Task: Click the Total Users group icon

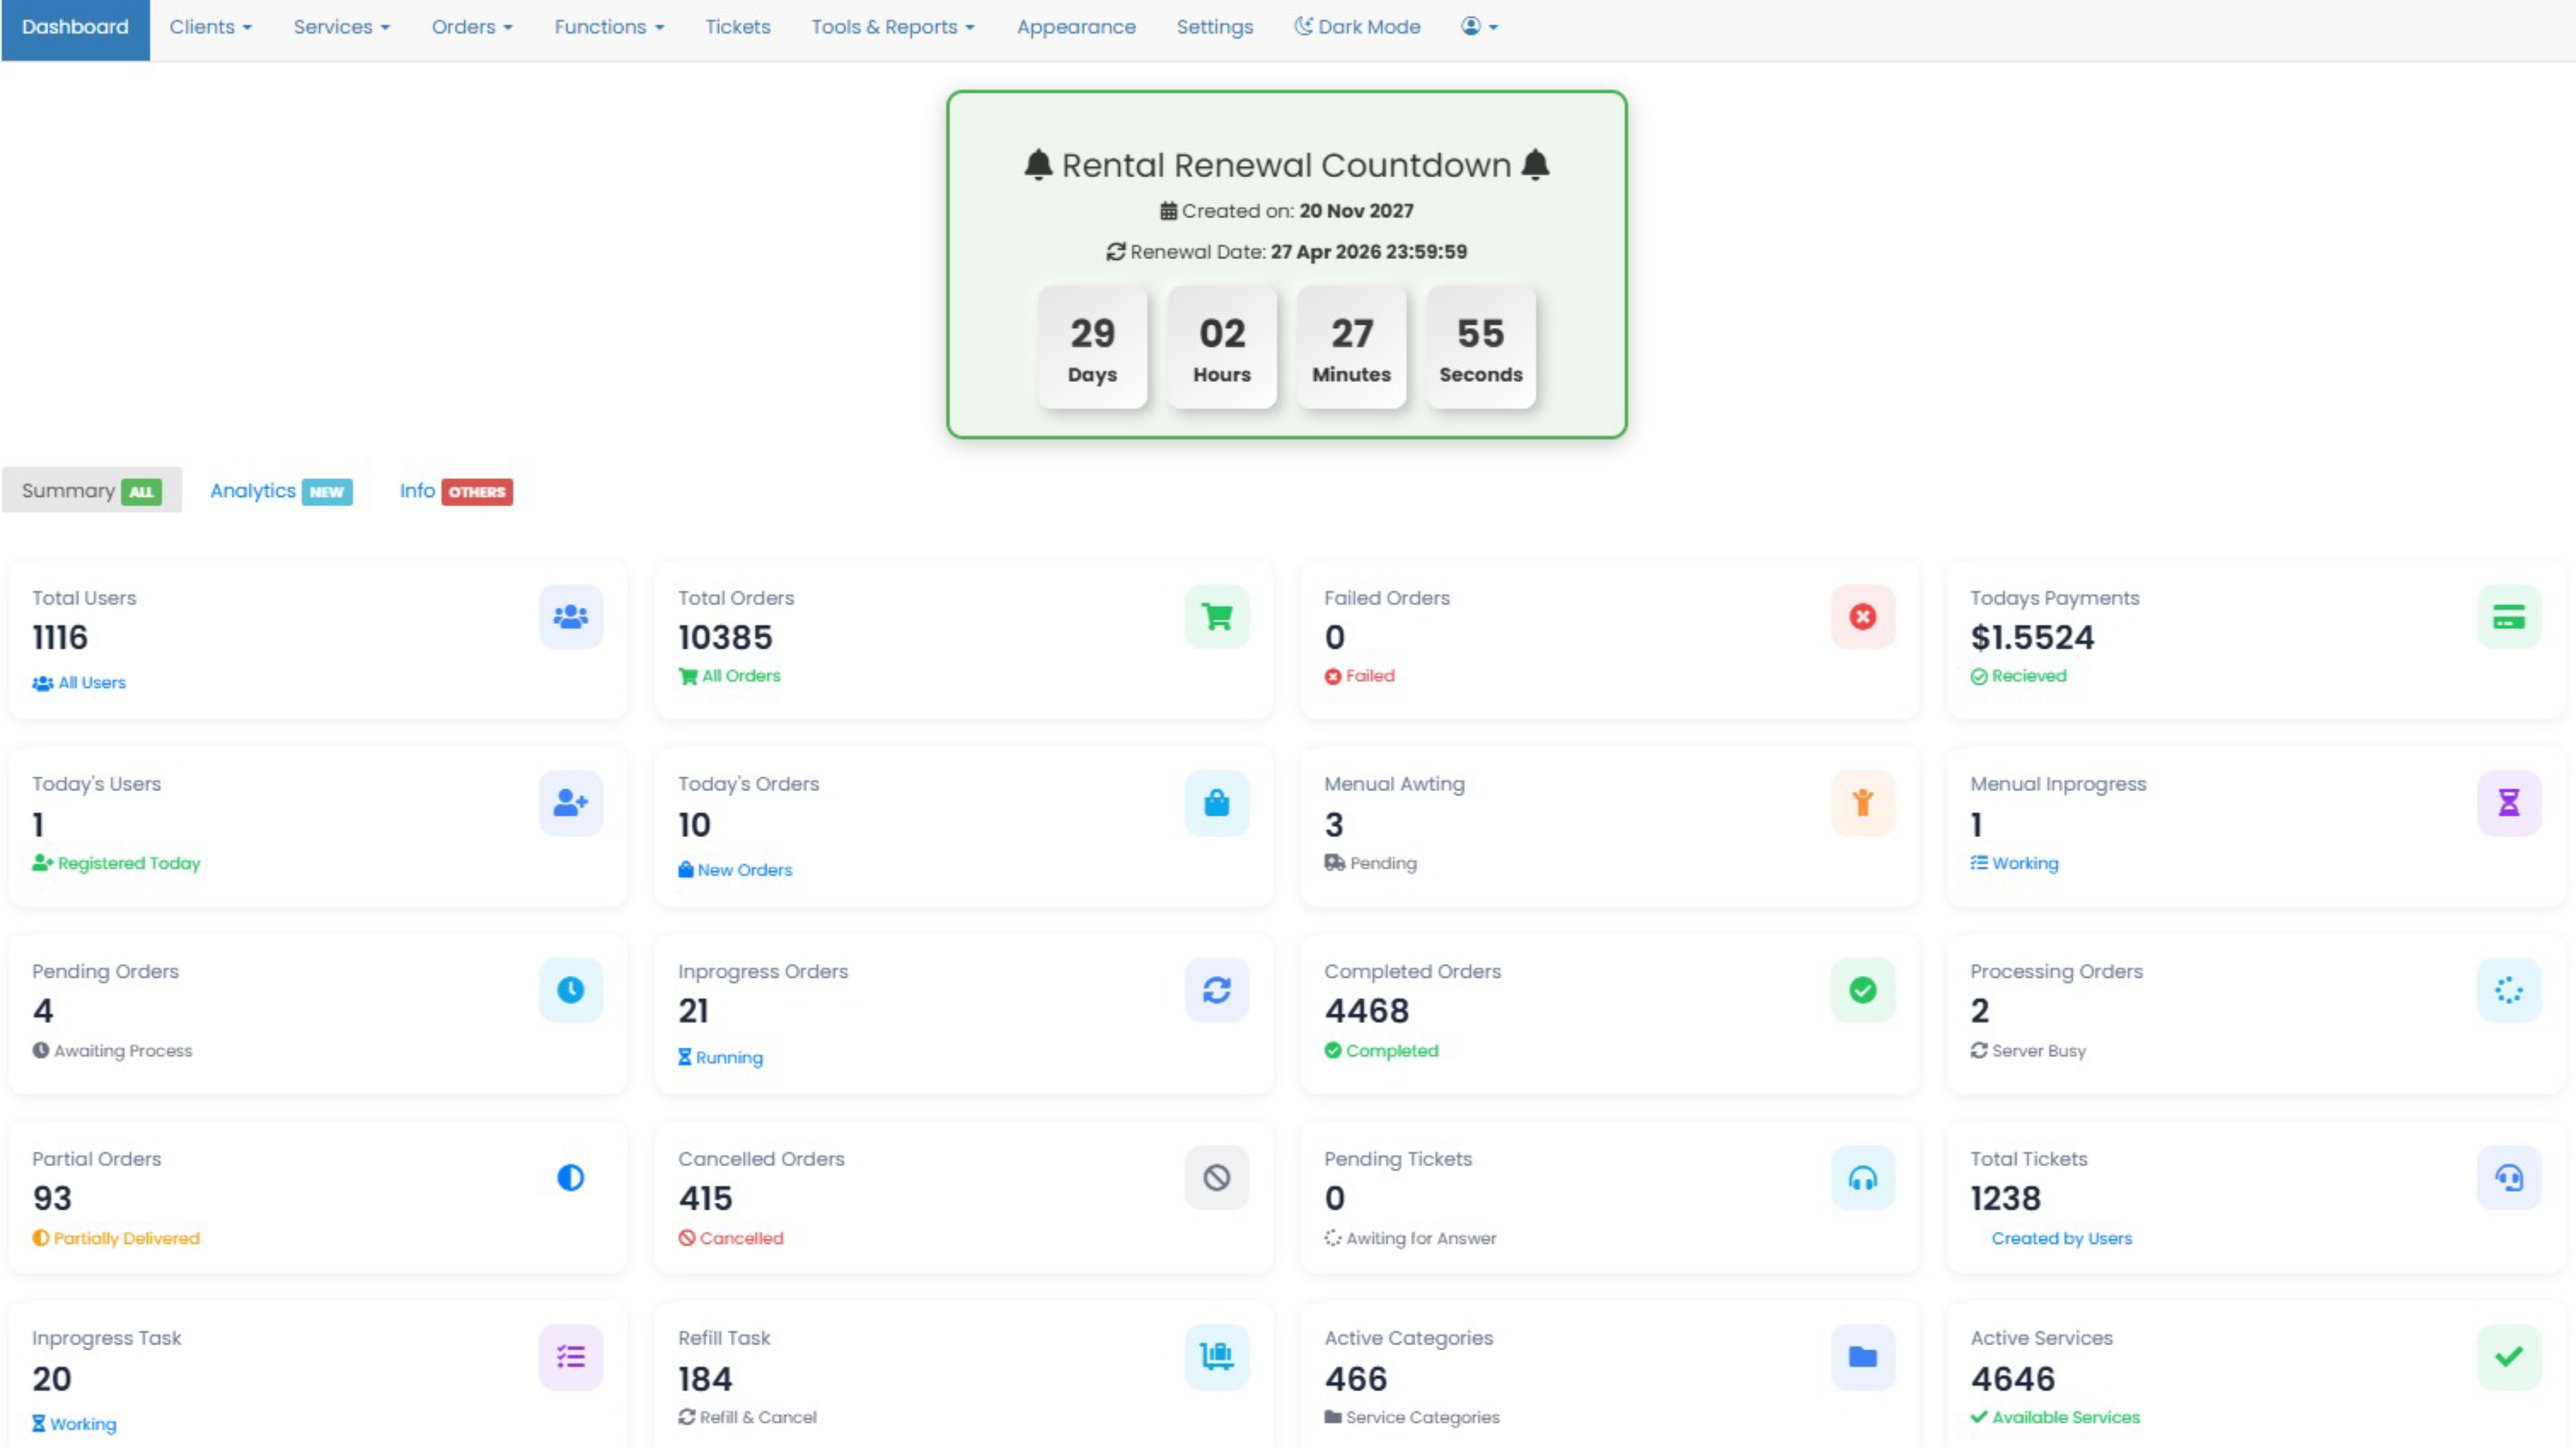Action: [570, 617]
